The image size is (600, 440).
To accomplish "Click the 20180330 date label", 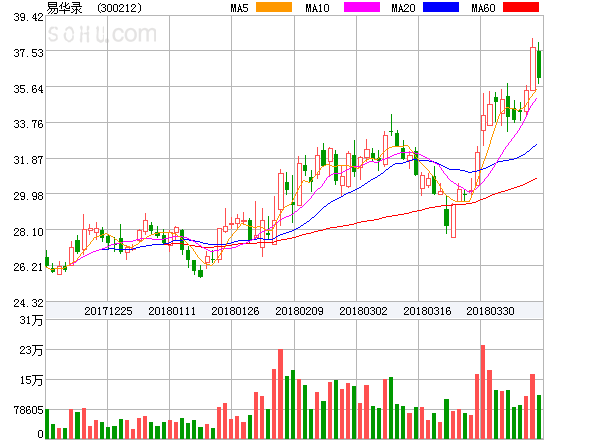I will [490, 311].
